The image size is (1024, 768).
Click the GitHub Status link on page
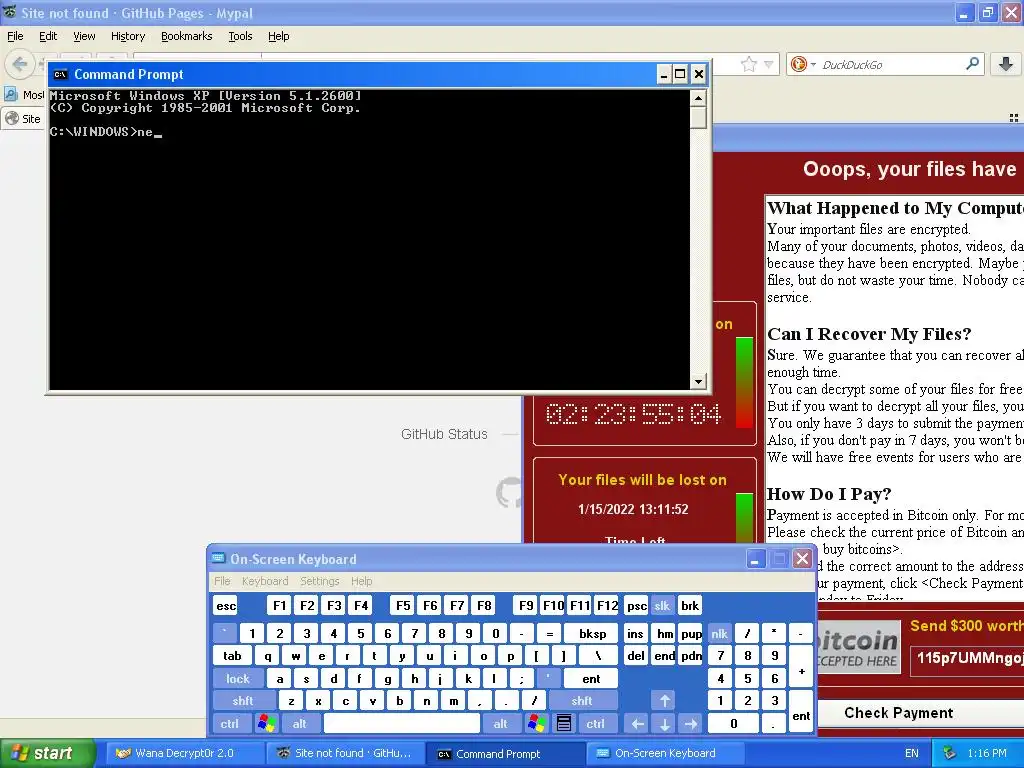coord(444,434)
